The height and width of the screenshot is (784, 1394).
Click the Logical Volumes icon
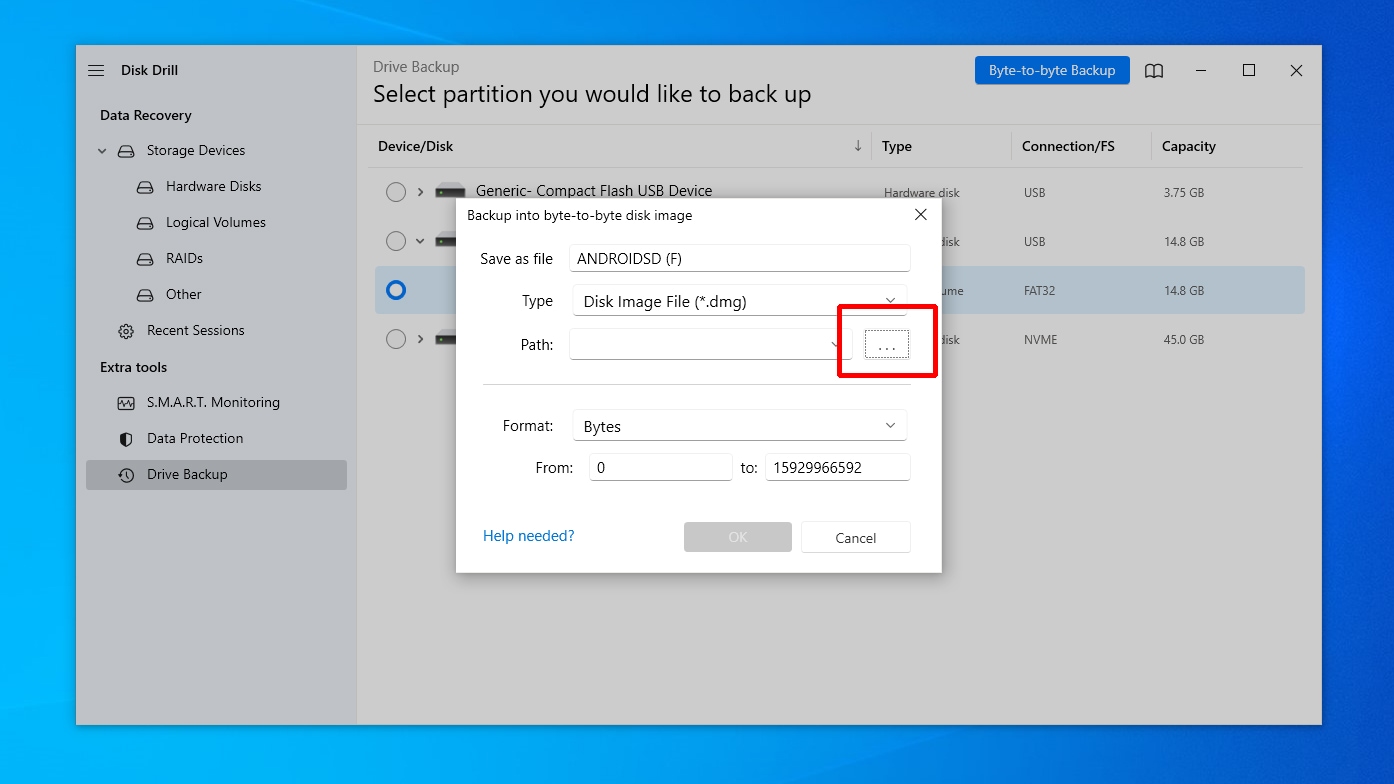tap(146, 223)
